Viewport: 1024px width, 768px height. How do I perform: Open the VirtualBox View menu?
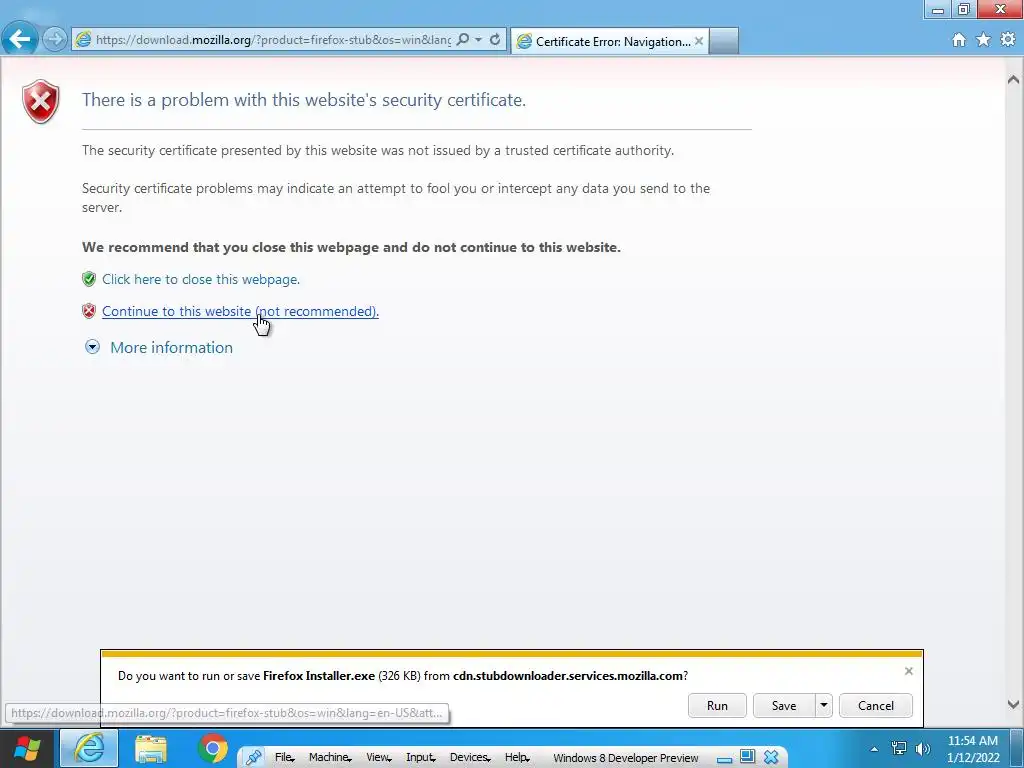(379, 758)
